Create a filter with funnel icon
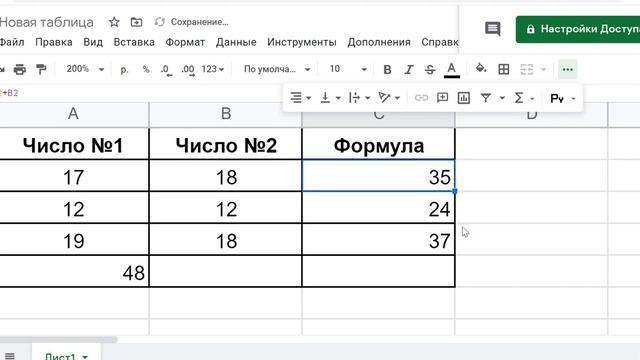 (x=485, y=98)
